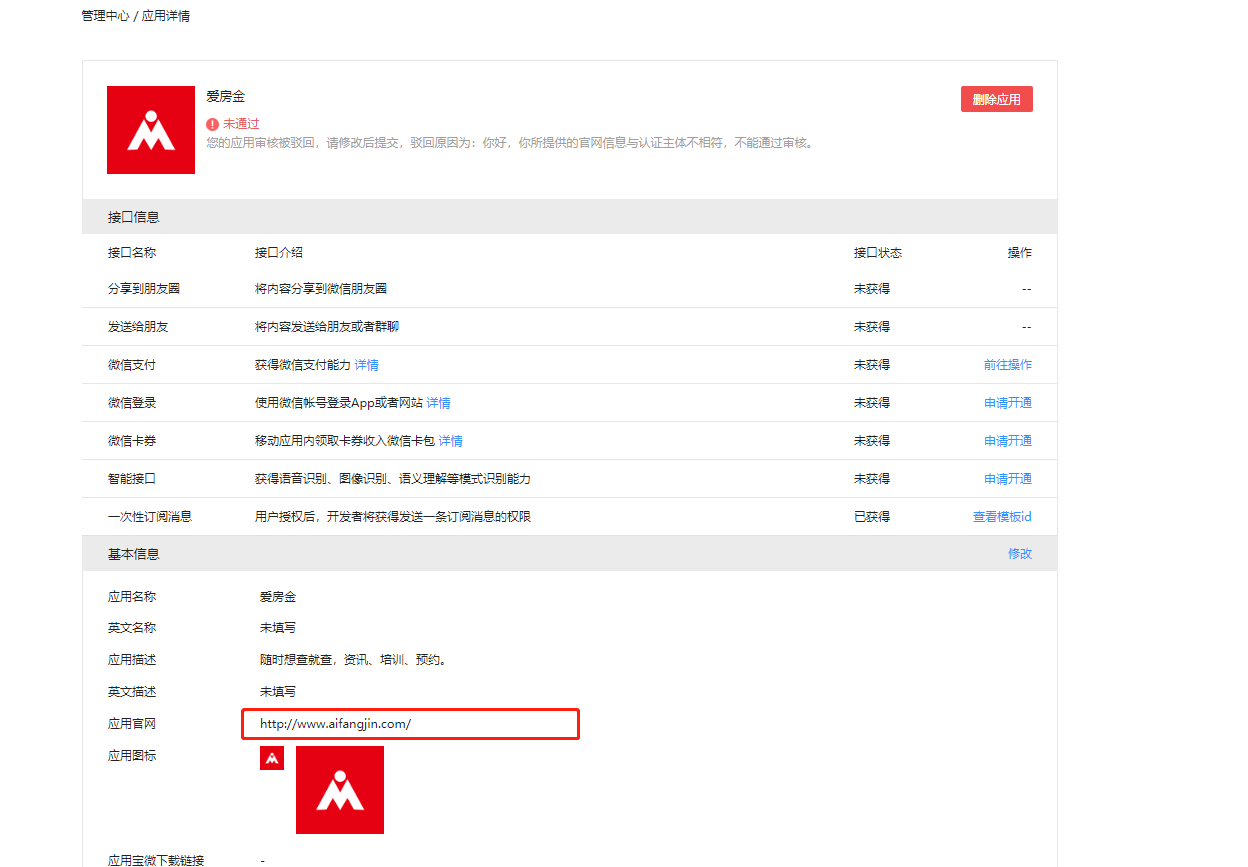Click the 删除应用 red button

[x=996, y=99]
